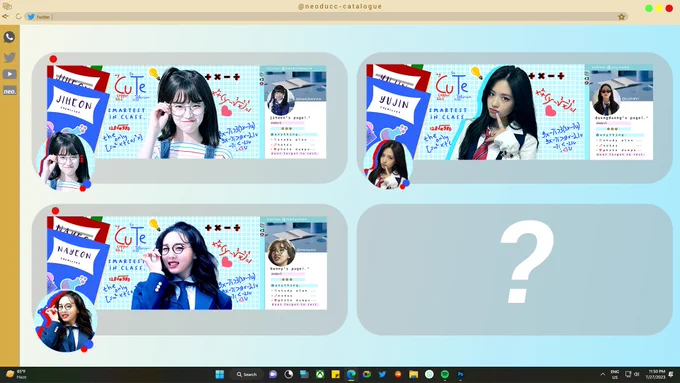Click the Twitter address bar field
Image resolution: width=680 pixels, height=383 pixels.
pyautogui.click(x=325, y=17)
